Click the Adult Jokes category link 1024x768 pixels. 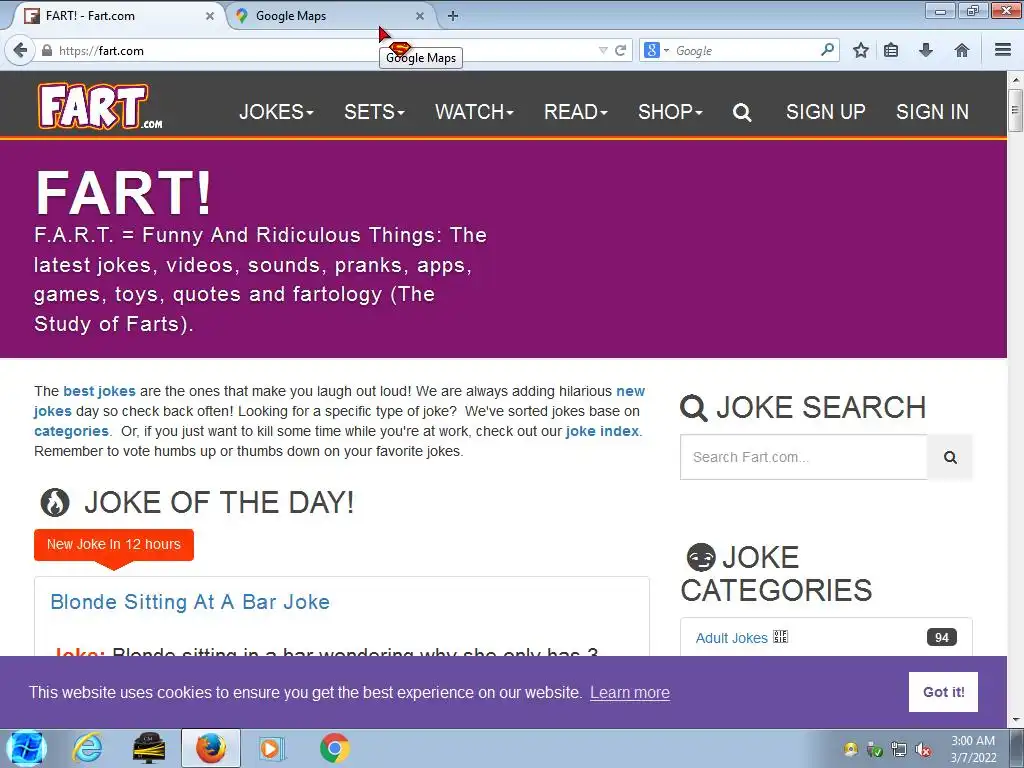click(731, 637)
